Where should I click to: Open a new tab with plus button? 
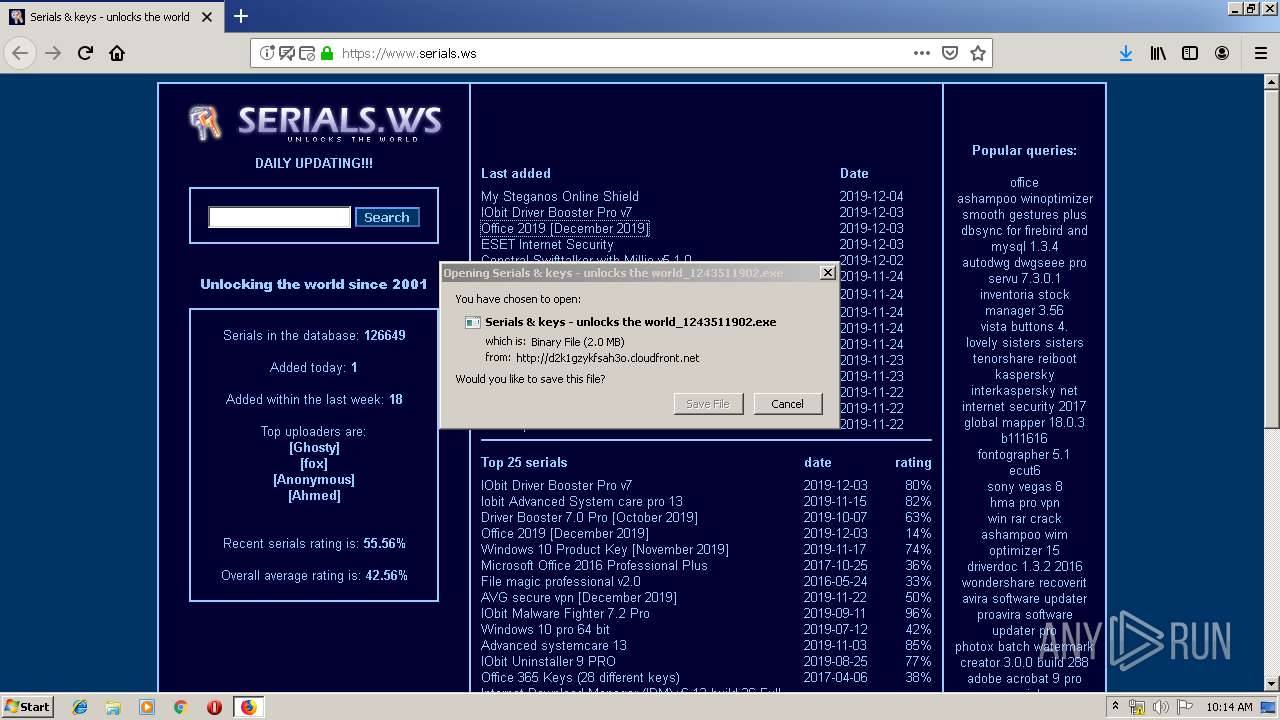[241, 16]
